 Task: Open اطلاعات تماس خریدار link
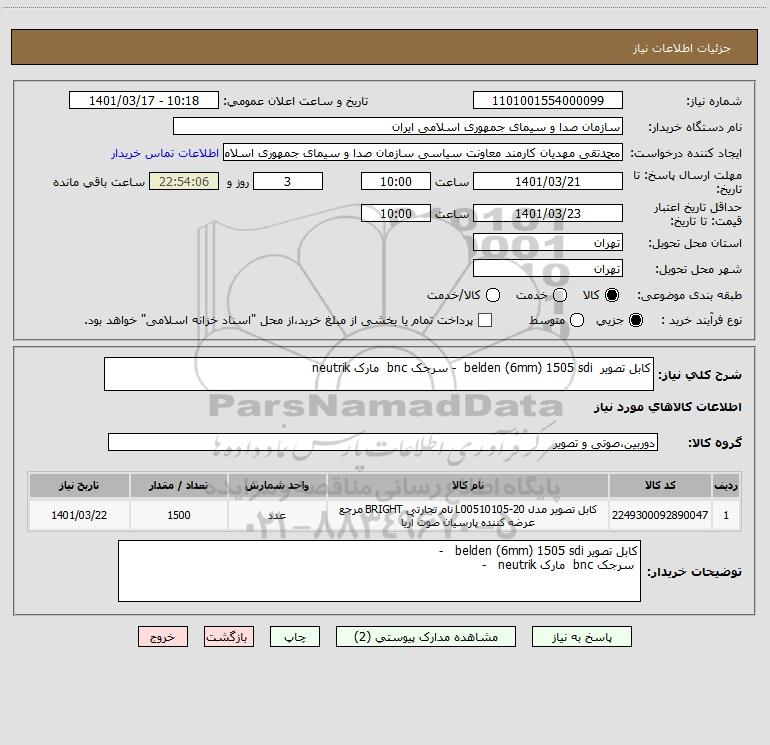[165, 153]
